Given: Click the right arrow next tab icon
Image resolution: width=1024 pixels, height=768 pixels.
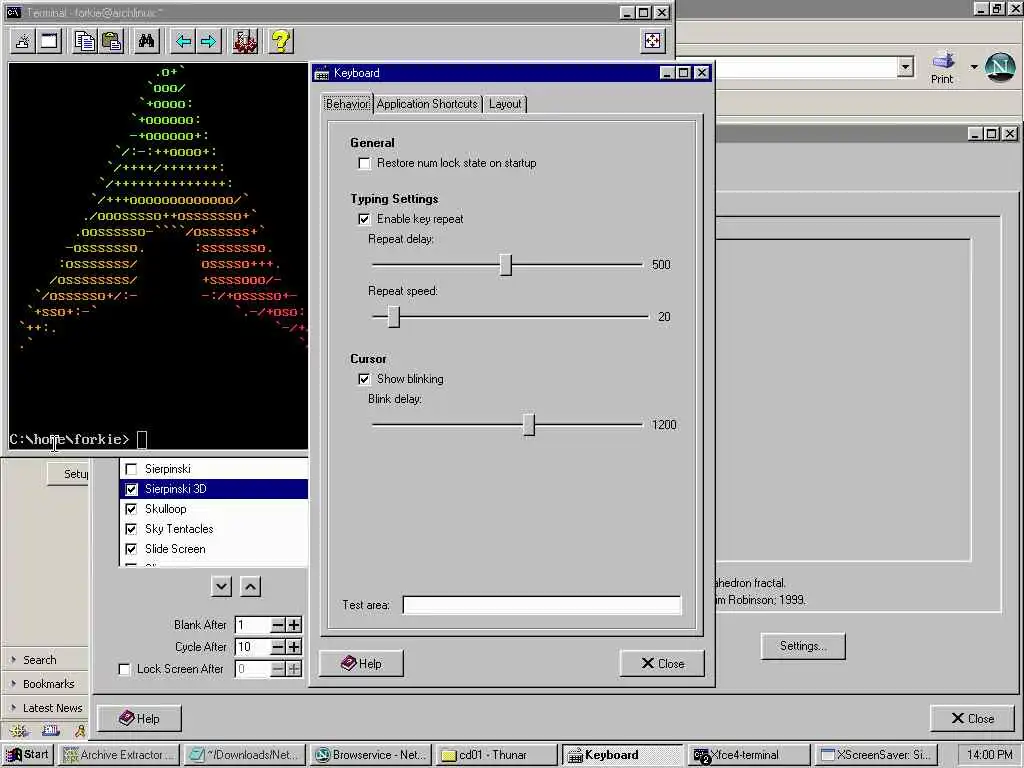Looking at the screenshot, I should coord(208,42).
